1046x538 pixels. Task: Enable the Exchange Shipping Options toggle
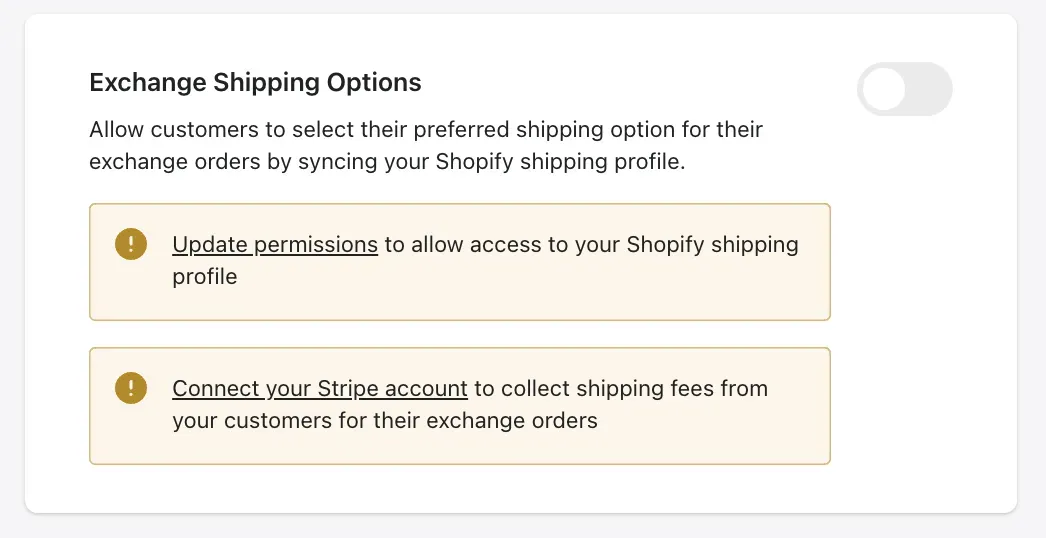click(x=905, y=89)
